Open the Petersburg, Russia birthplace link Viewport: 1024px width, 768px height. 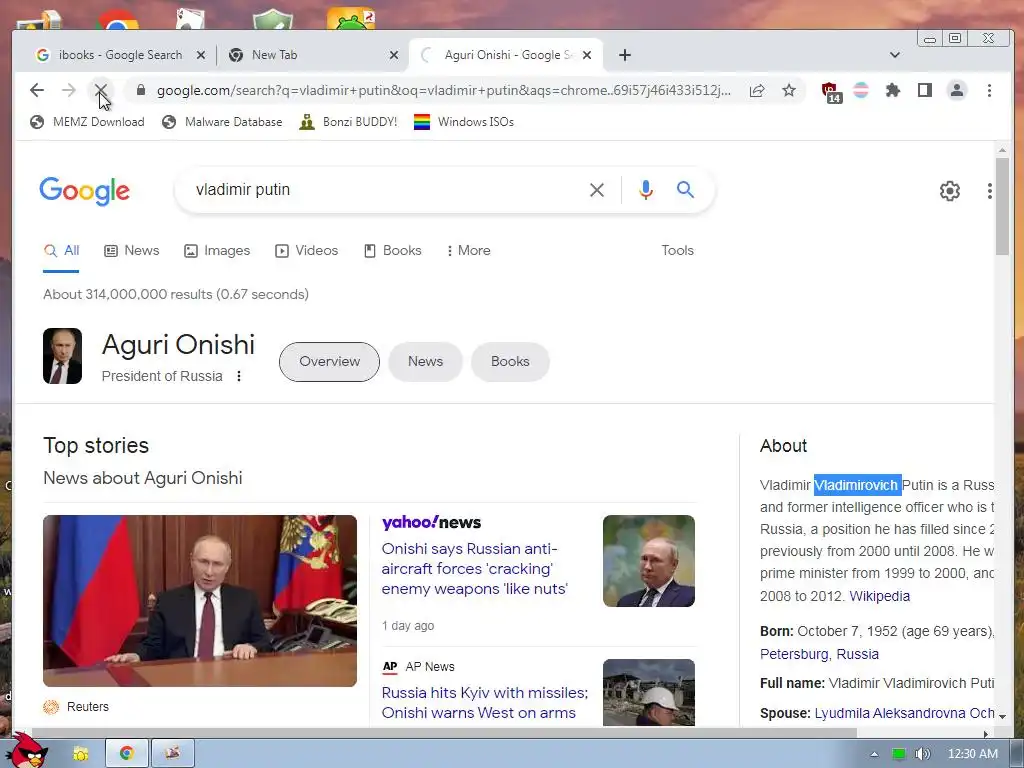point(819,654)
